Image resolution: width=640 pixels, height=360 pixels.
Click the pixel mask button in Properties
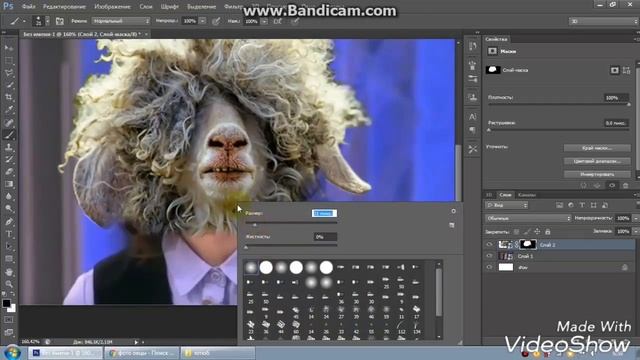pyautogui.click(x=614, y=70)
